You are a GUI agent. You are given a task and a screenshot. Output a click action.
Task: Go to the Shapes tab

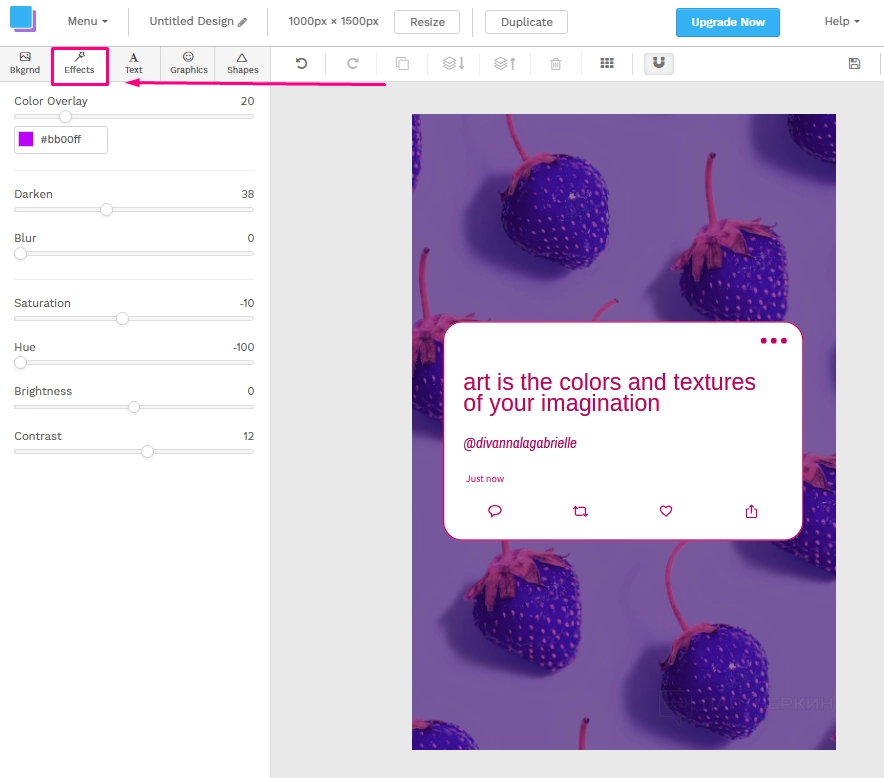[x=242, y=64]
